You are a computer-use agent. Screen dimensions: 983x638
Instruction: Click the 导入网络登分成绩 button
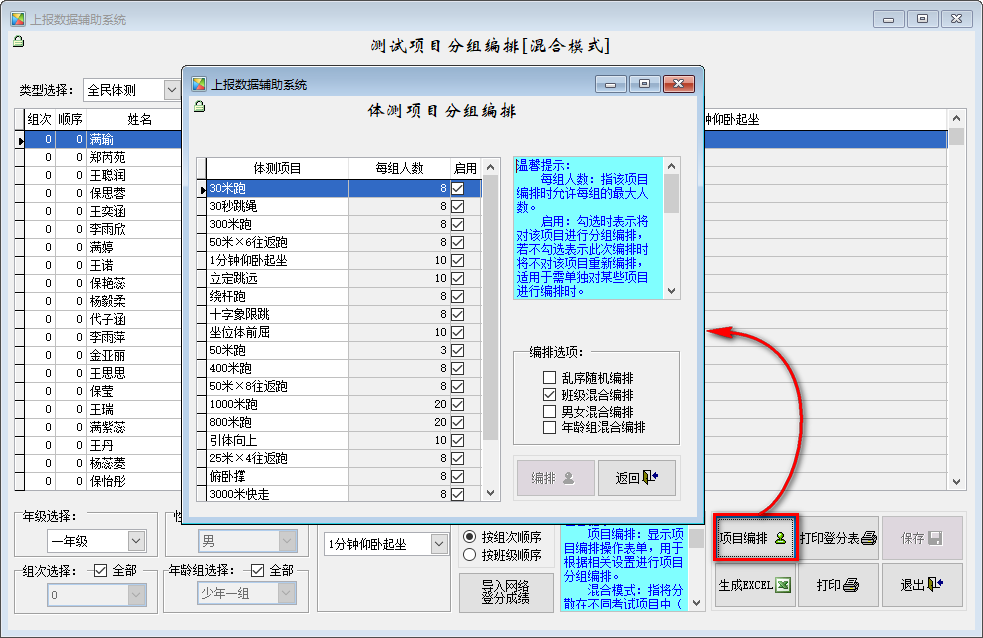click(505, 592)
